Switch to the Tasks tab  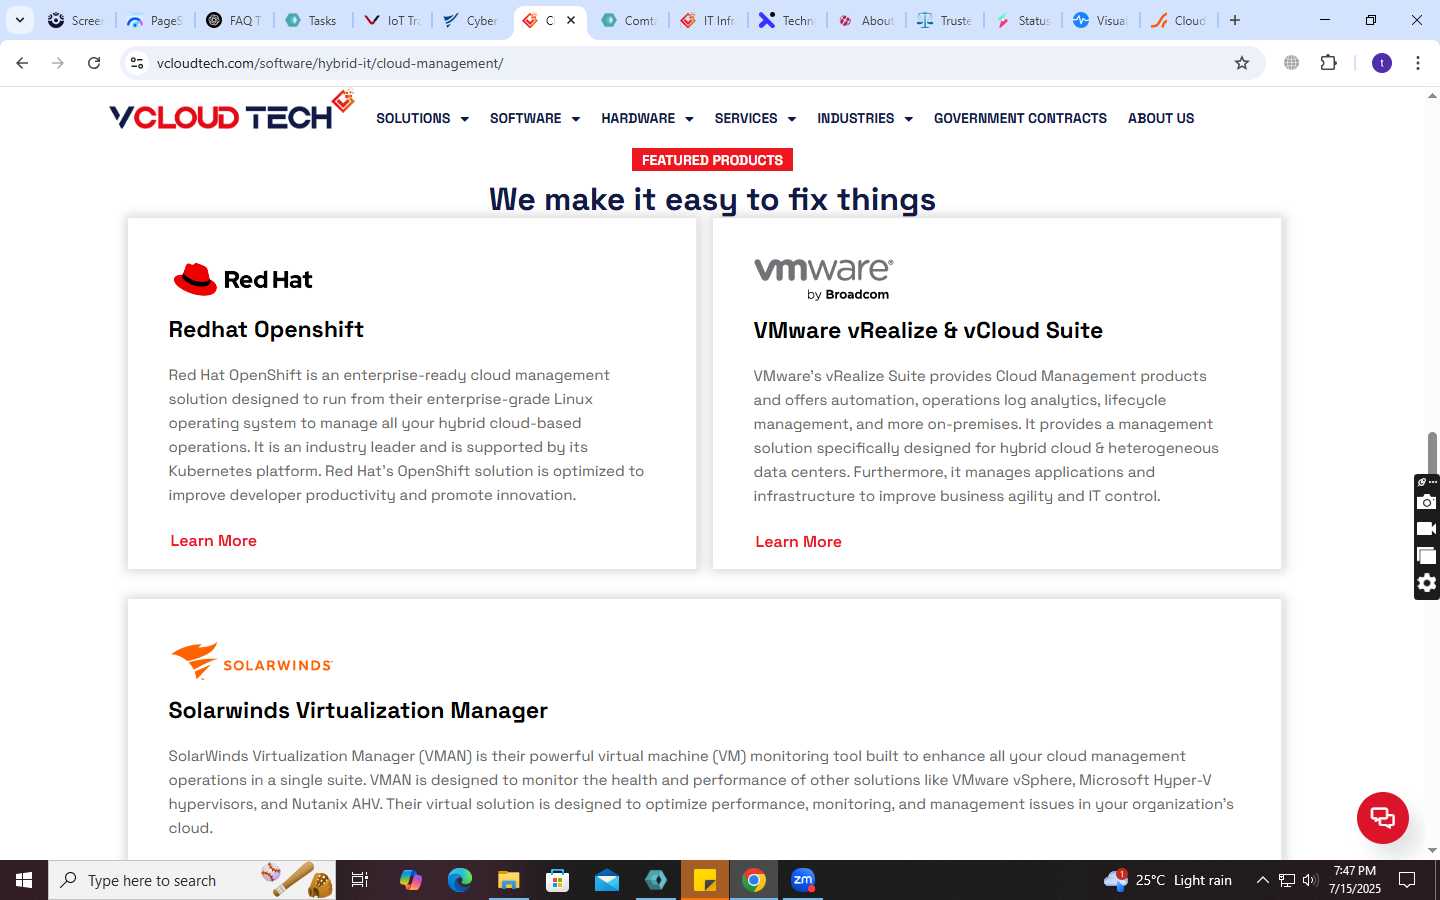point(312,20)
